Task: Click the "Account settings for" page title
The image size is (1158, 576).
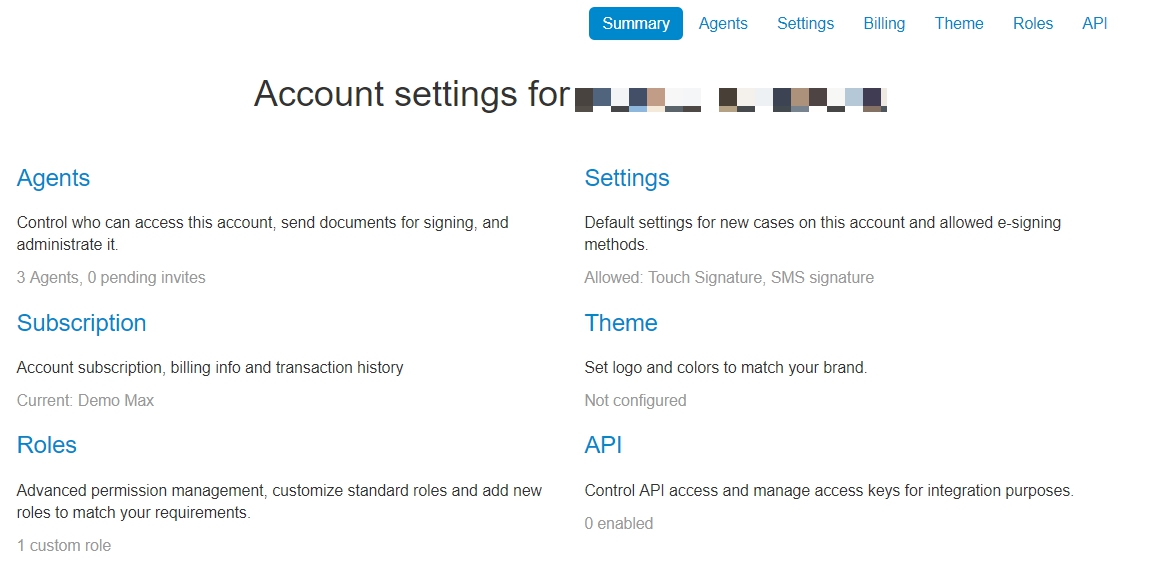Action: [x=411, y=94]
